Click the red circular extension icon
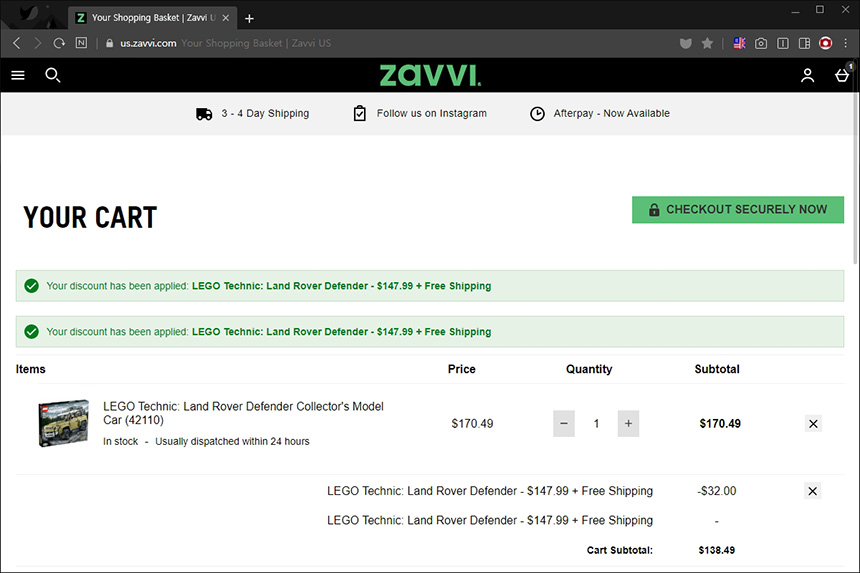 tap(825, 43)
